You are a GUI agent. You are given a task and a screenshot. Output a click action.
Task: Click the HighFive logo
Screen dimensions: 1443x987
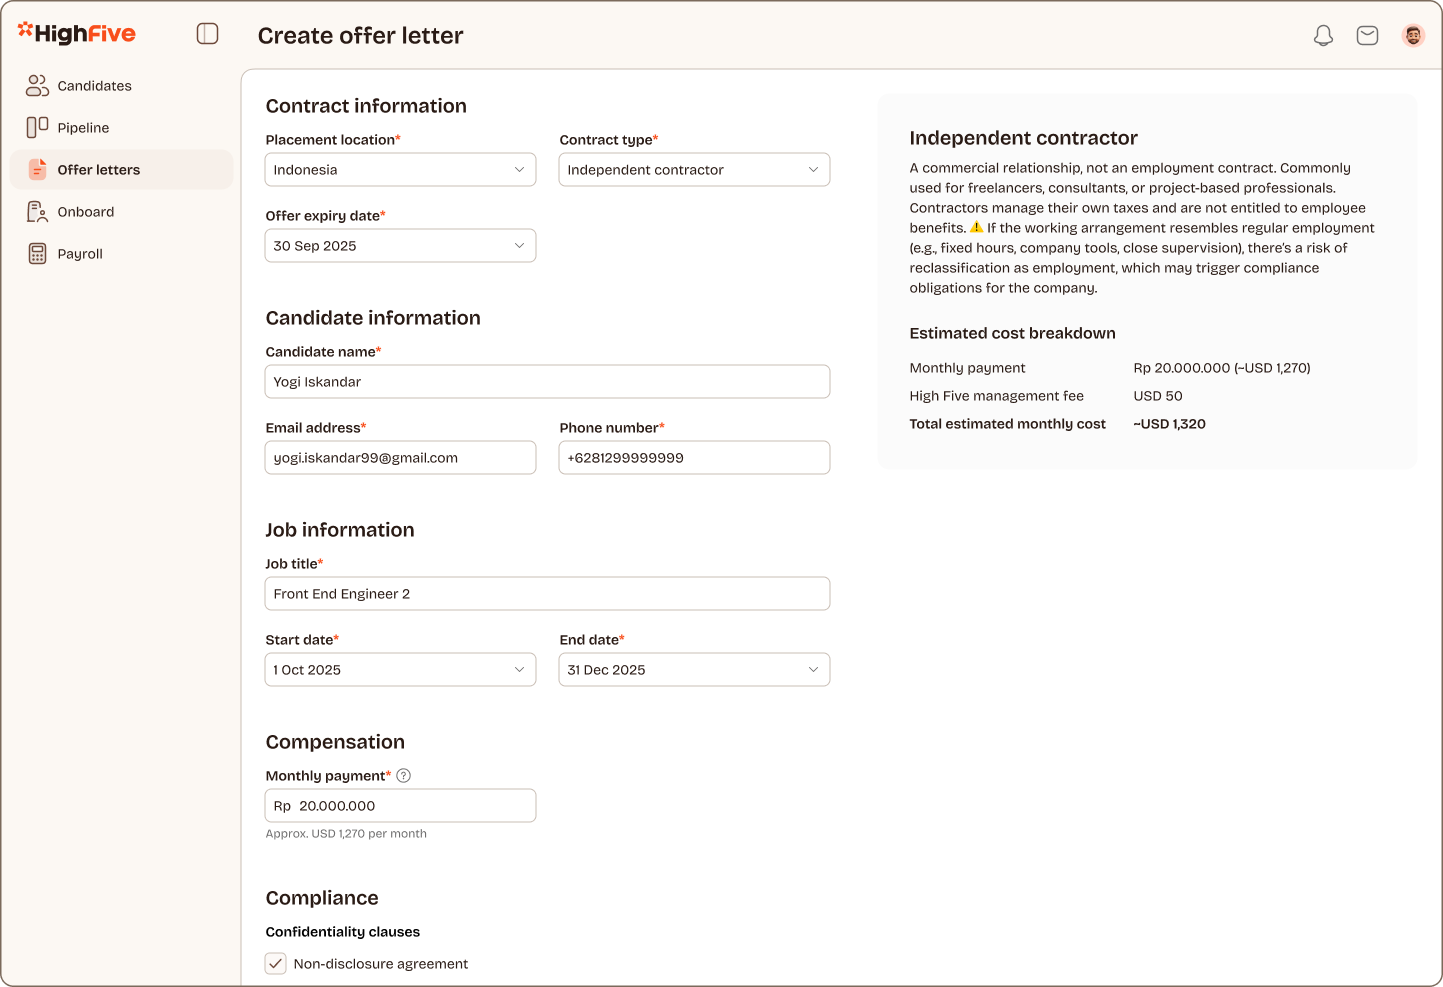click(76, 33)
